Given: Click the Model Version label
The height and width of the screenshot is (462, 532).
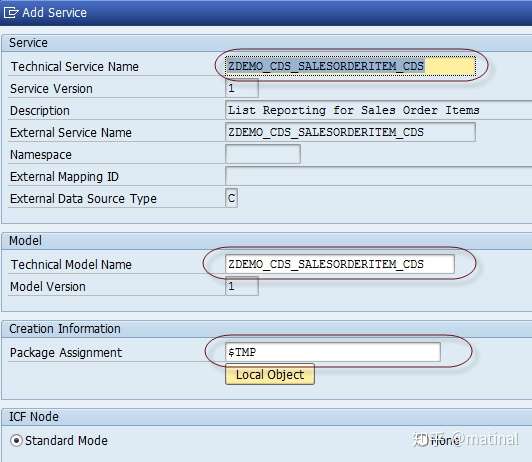Looking at the screenshot, I should tap(48, 287).
